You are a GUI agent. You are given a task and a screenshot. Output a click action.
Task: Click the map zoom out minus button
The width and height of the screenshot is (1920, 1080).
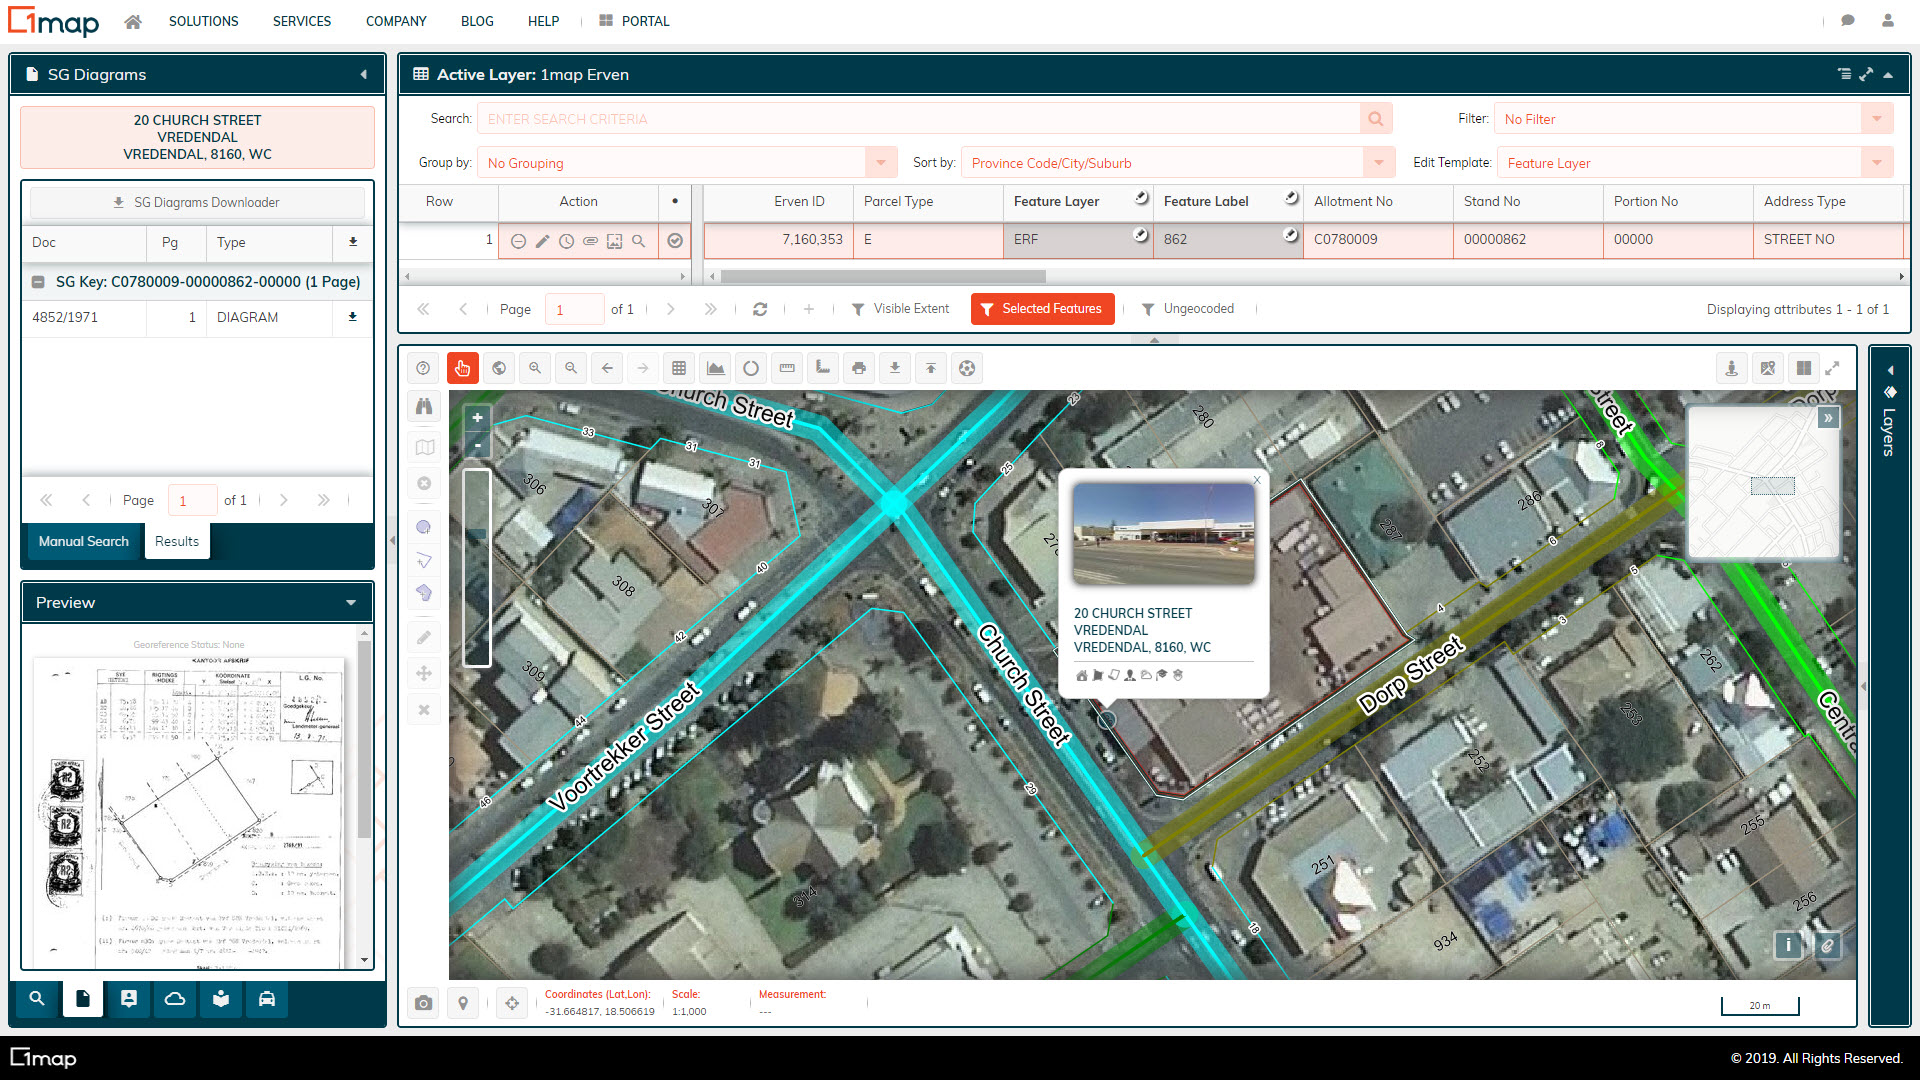[478, 444]
